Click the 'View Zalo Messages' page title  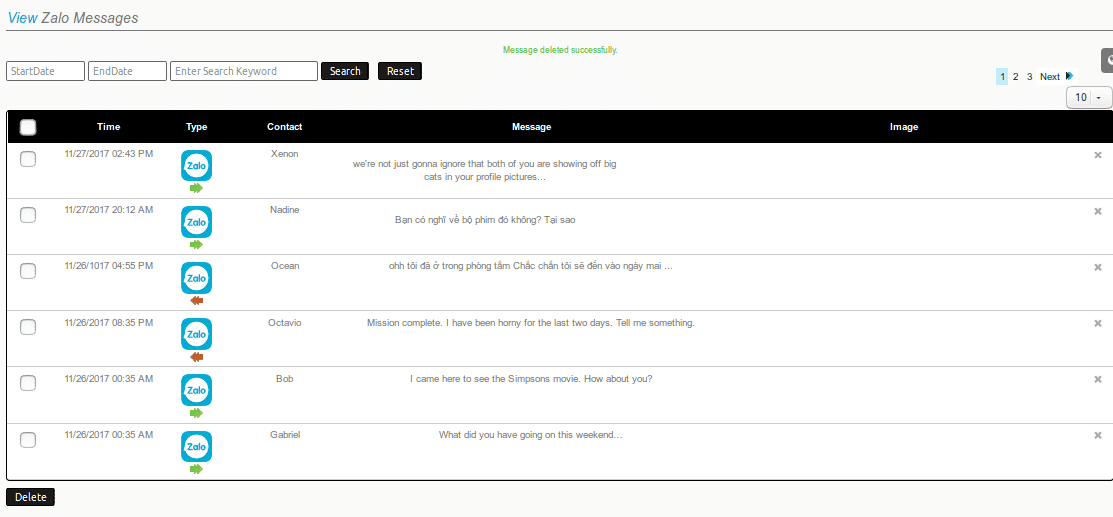(x=72, y=18)
